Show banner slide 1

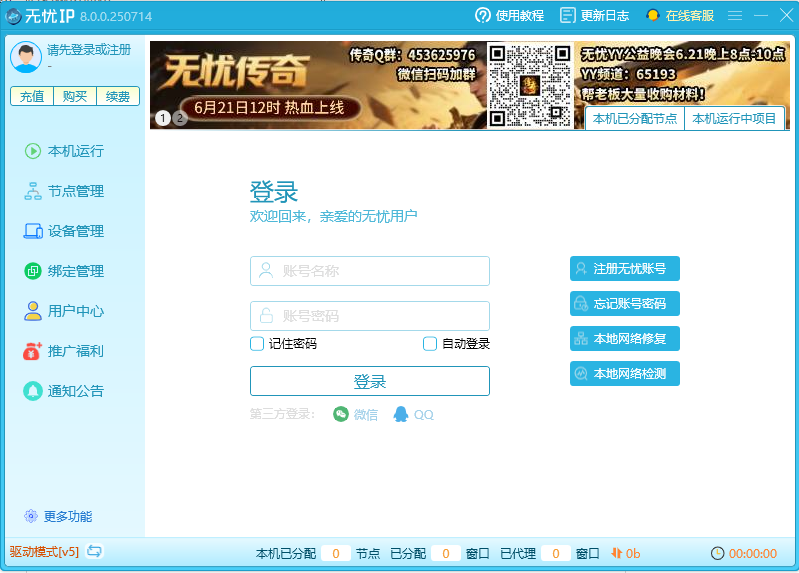163,118
